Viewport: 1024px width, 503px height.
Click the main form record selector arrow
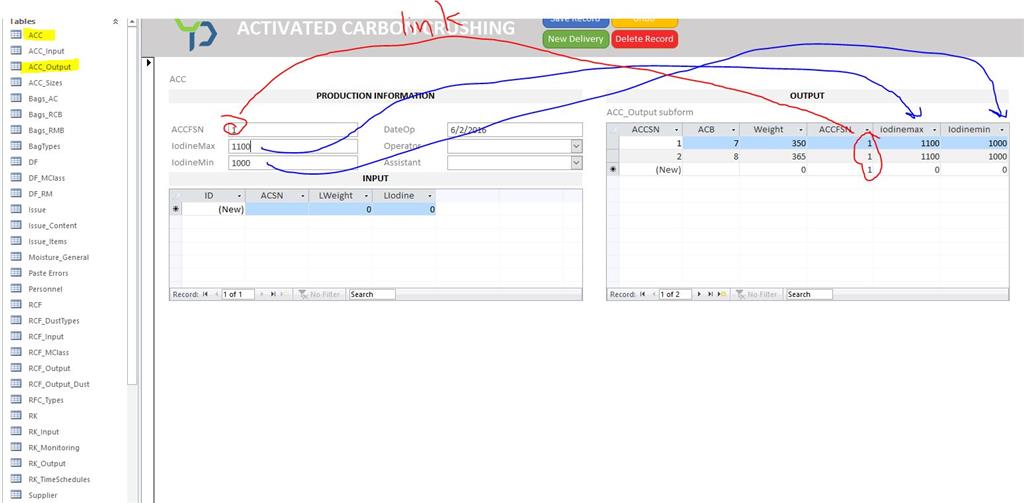click(149, 63)
